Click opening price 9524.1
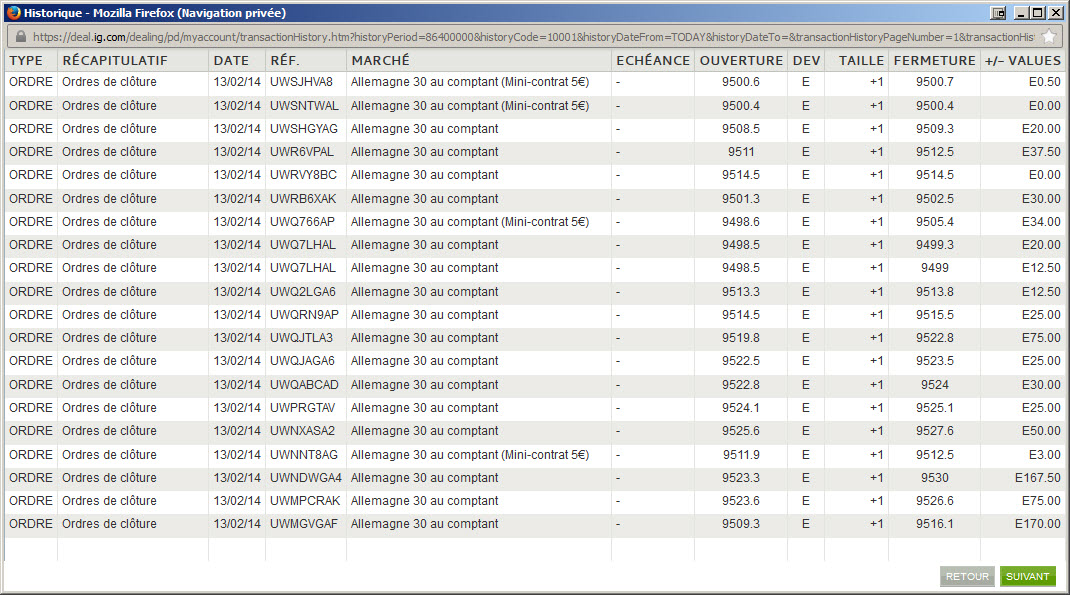Screen dimensions: 1070x595 pos(740,408)
